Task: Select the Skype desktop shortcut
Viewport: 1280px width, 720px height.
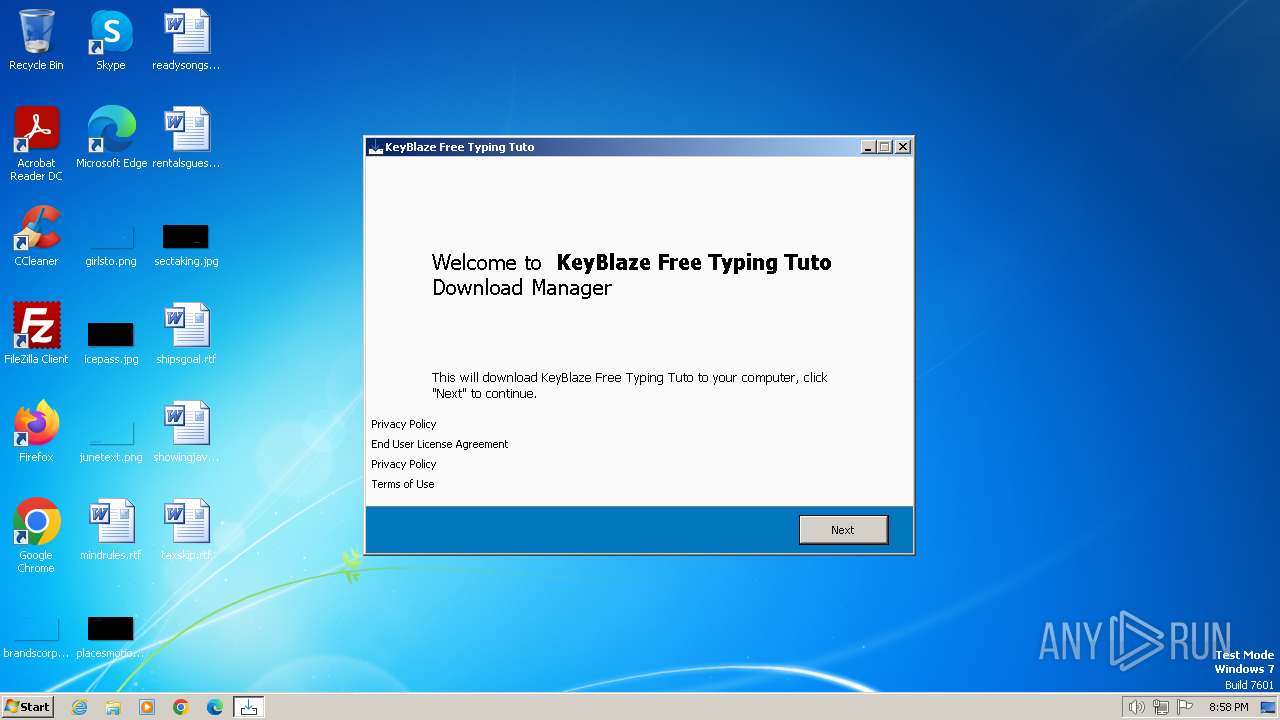Action: [111, 40]
